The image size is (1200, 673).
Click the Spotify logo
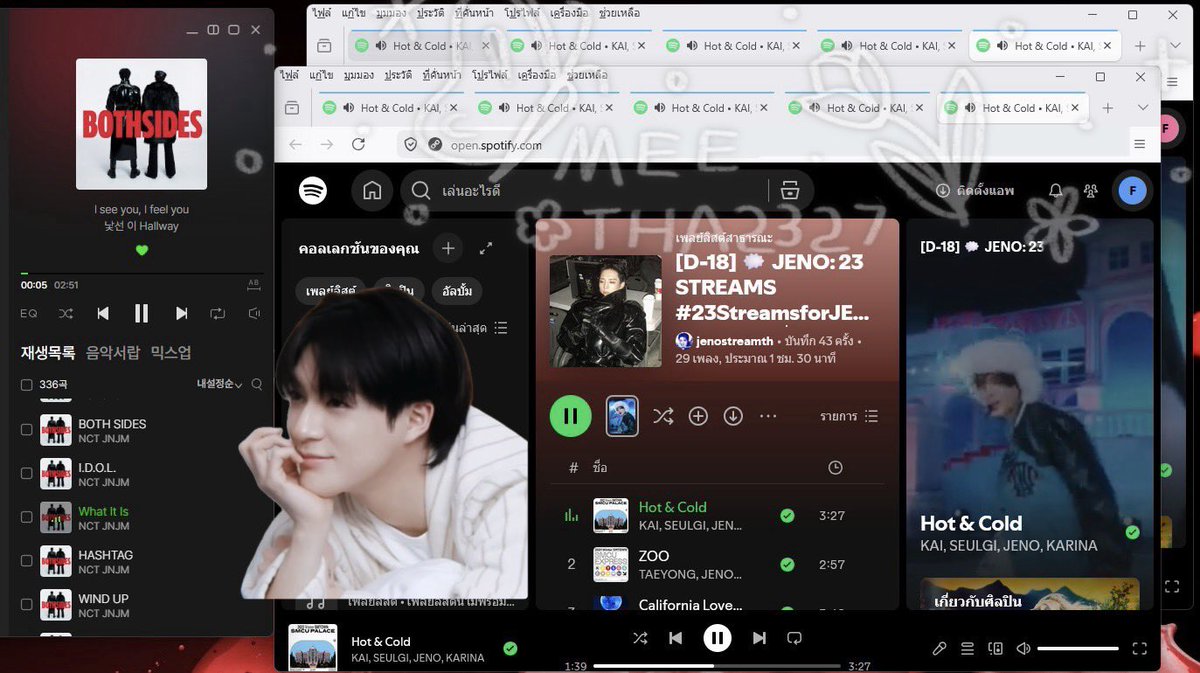coord(313,190)
